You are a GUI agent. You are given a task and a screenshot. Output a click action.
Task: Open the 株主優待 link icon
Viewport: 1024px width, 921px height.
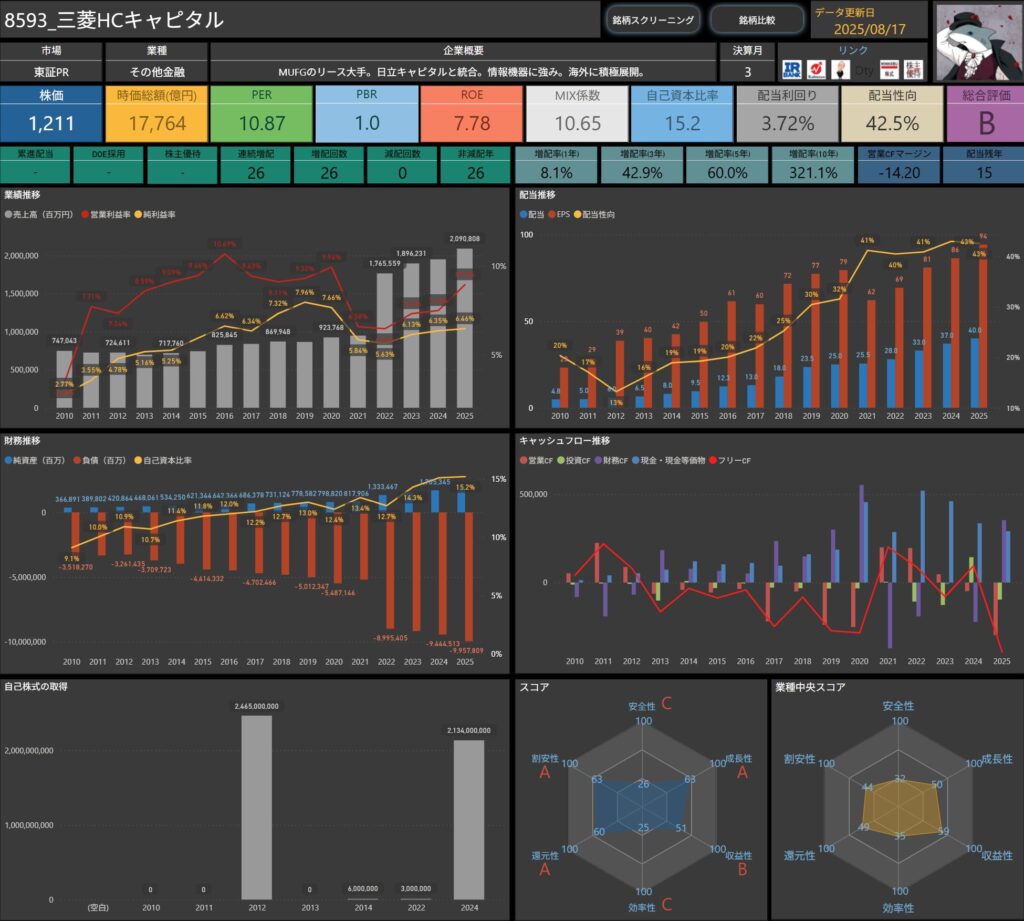point(913,69)
